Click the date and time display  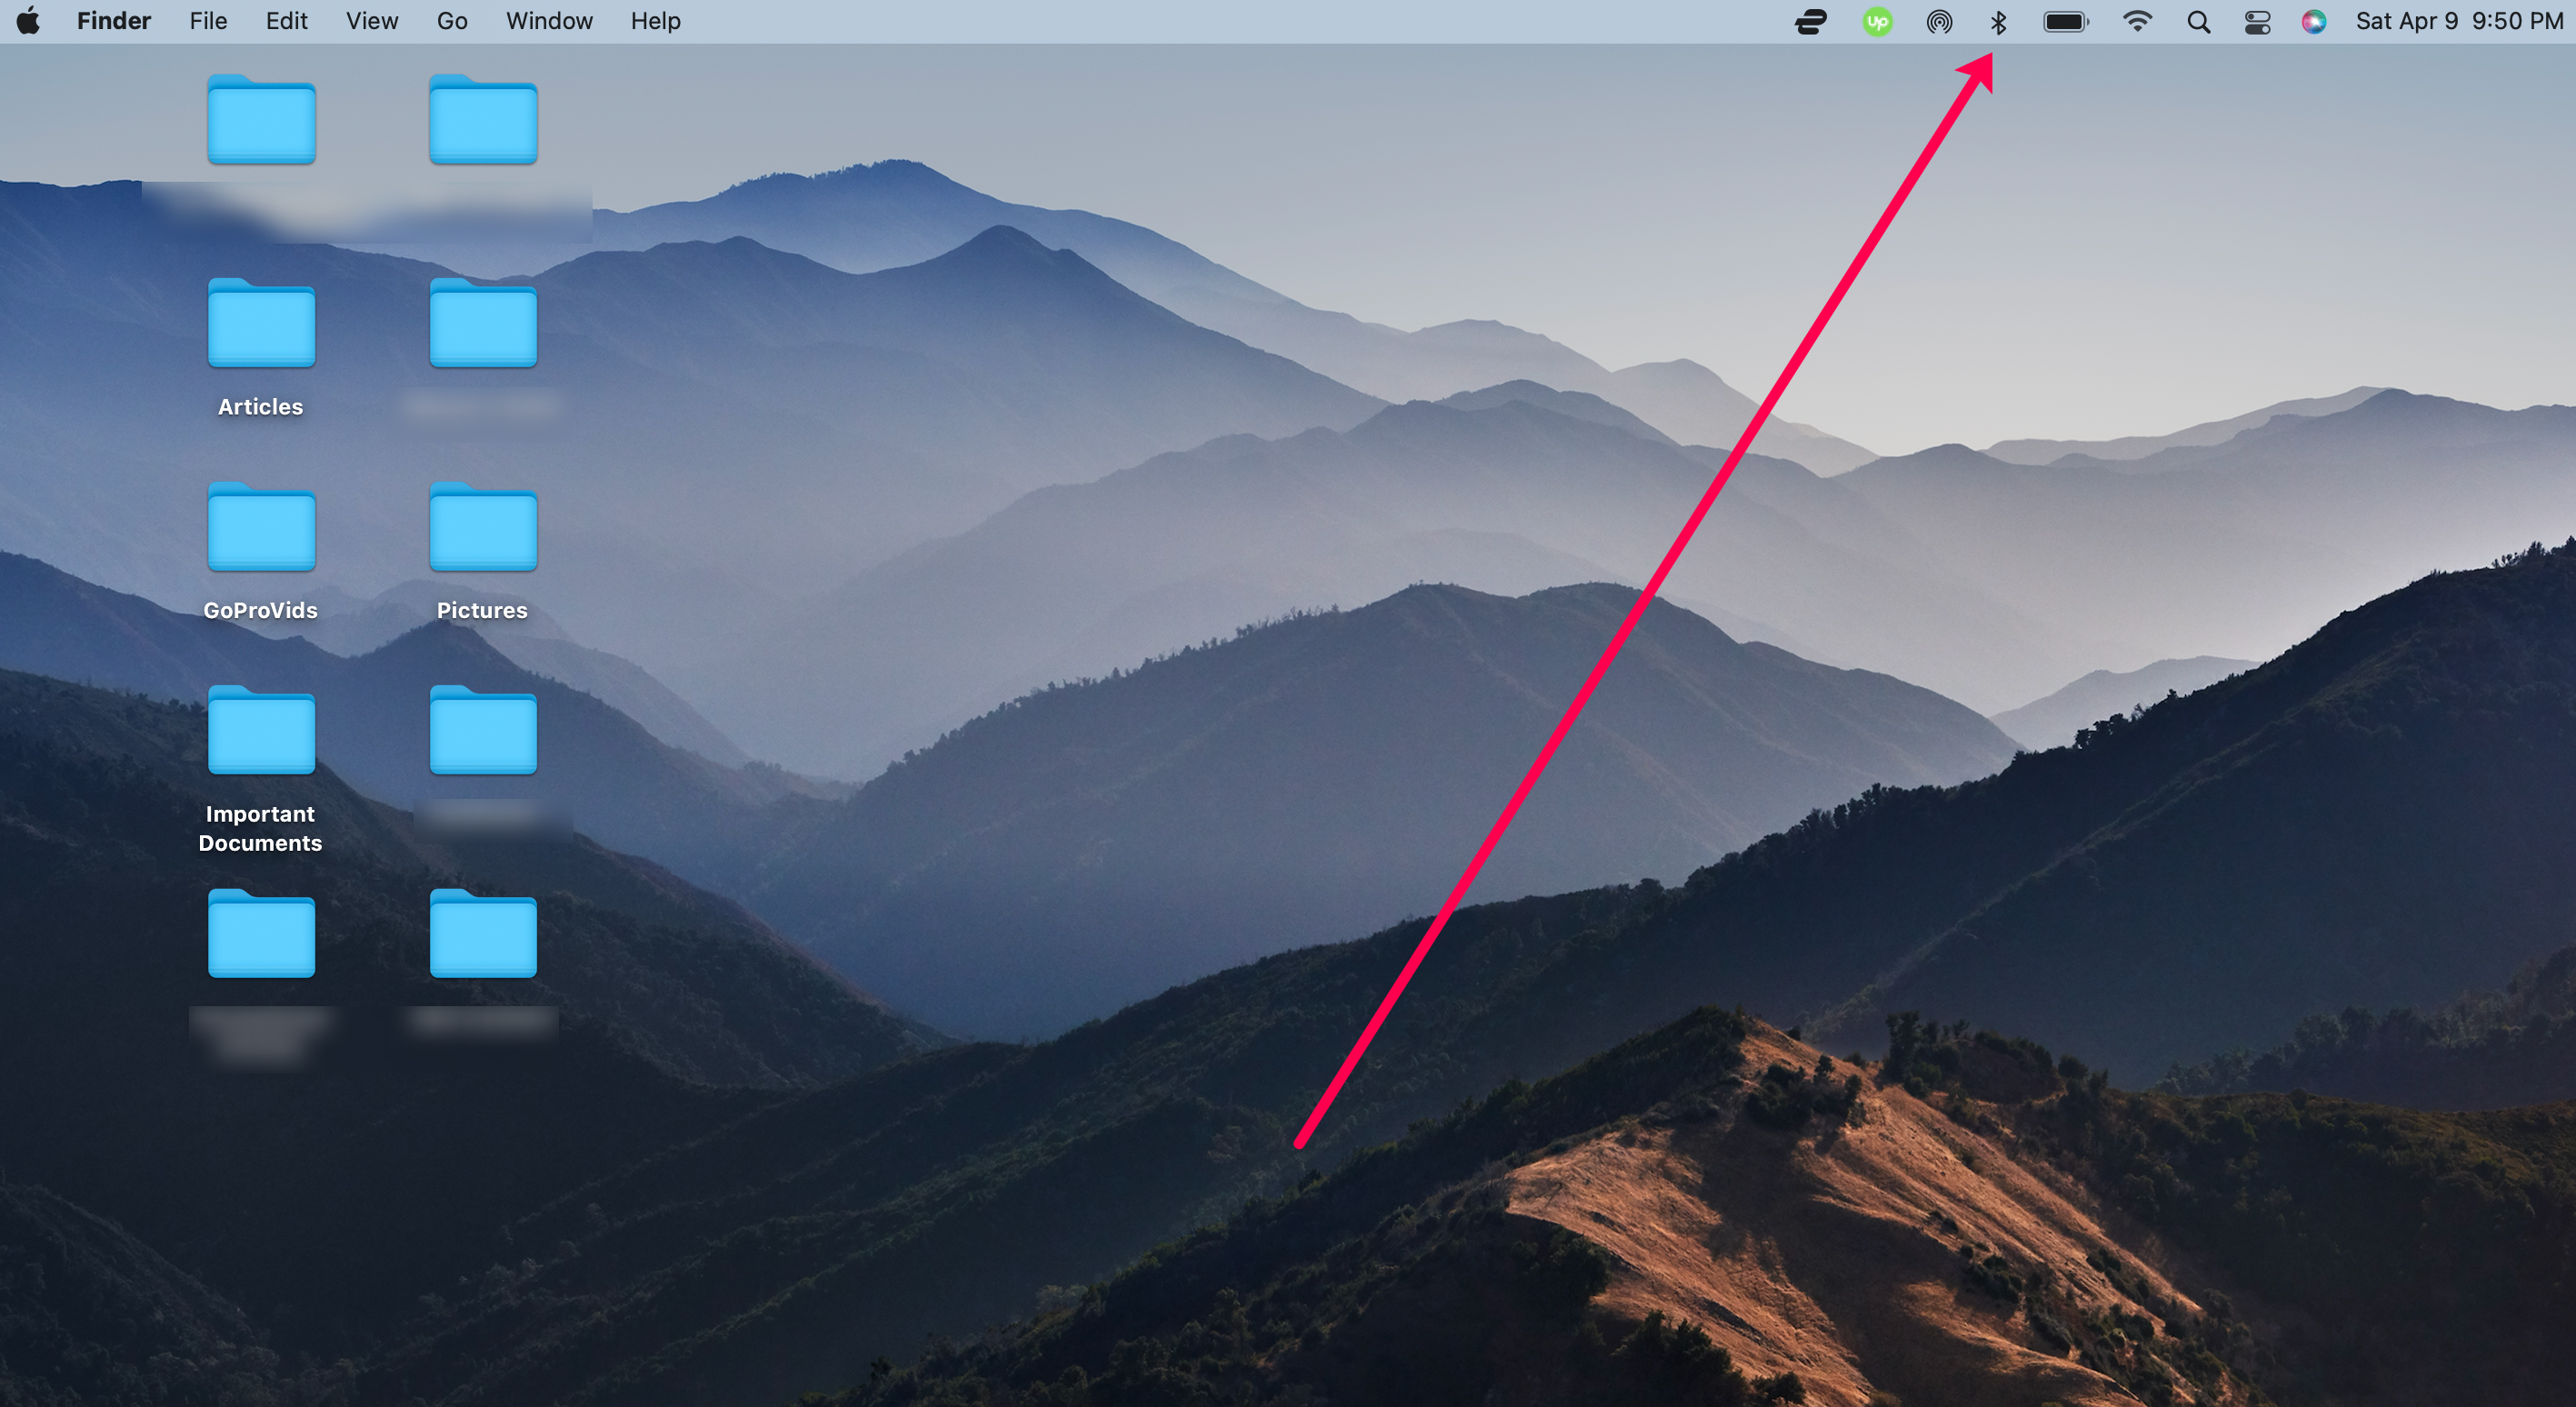(2458, 21)
